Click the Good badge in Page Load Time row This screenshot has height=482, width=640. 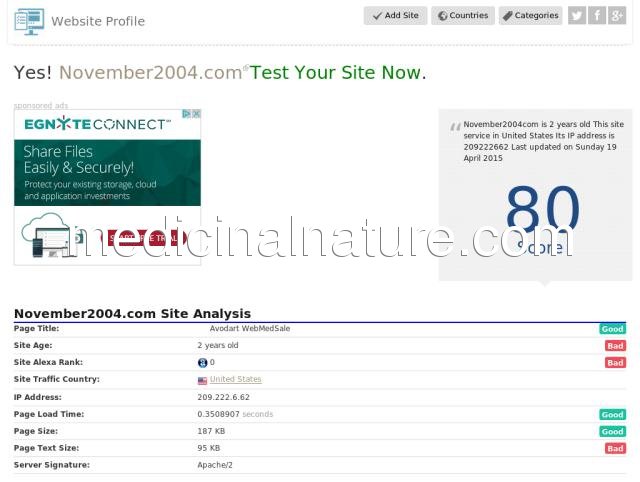pyautogui.click(x=612, y=415)
